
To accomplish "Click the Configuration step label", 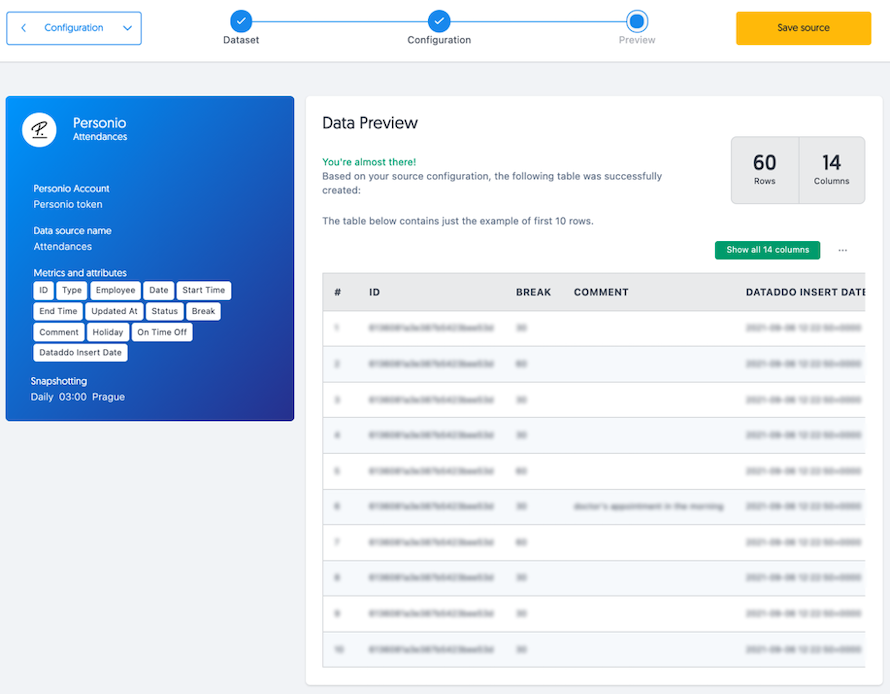I will click(x=439, y=40).
